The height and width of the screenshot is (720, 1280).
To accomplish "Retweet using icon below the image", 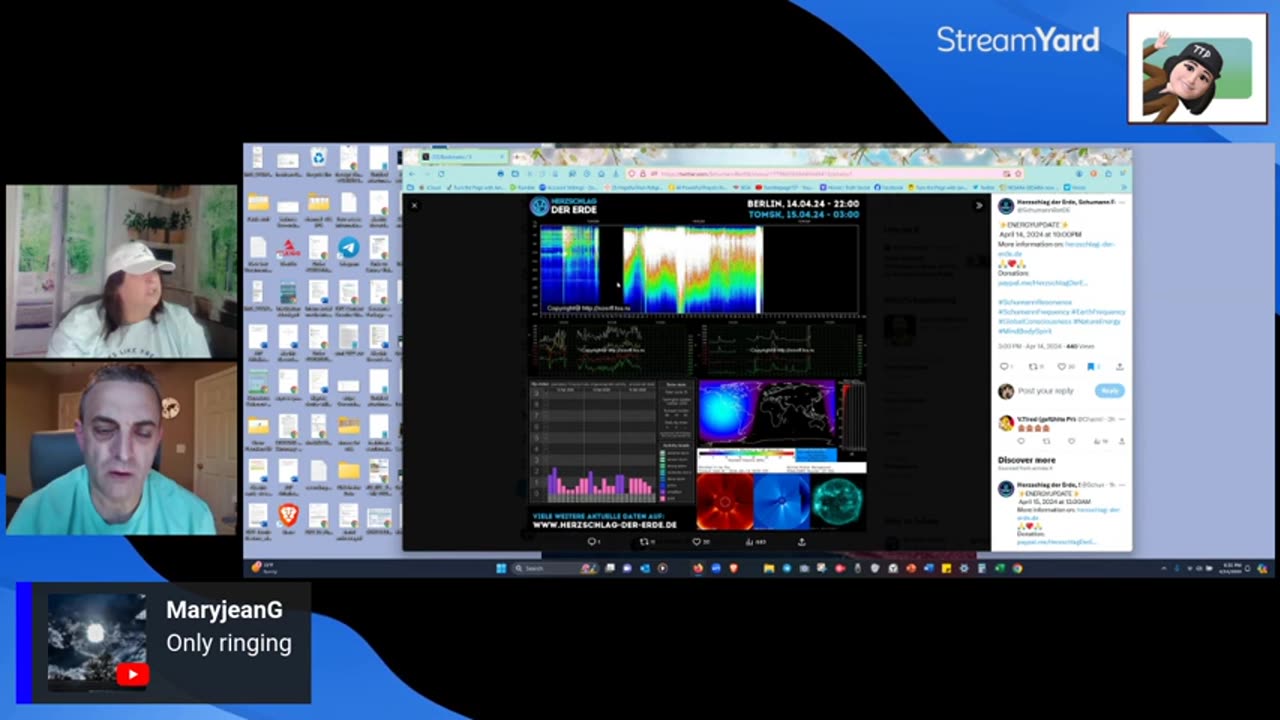I will coord(646,541).
